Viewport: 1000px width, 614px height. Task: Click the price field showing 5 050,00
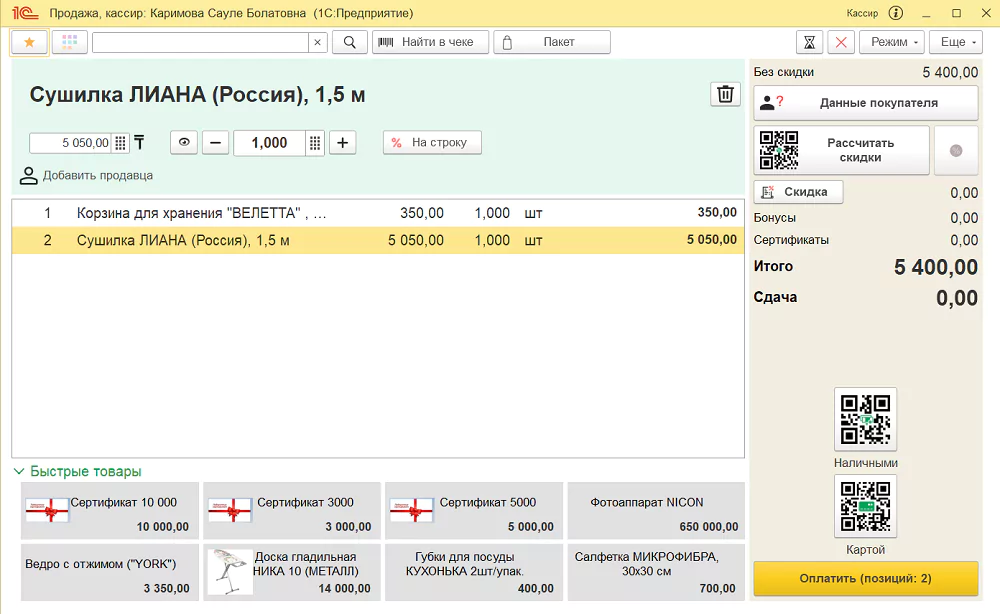click(x=71, y=143)
